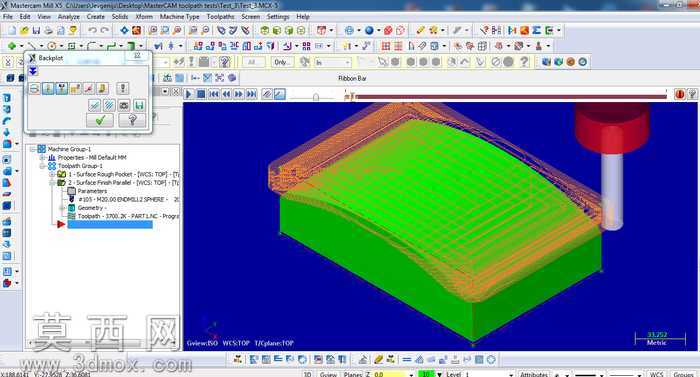Click the yellow pencil icon in top toolbar
This screenshot has width=700, height=377.
tap(421, 30)
